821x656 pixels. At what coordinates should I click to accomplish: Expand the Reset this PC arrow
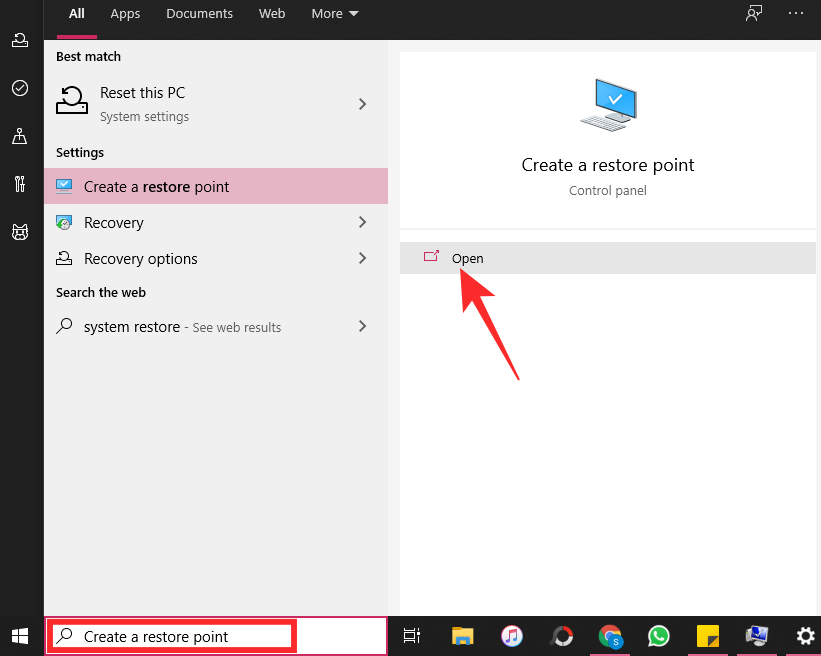coord(362,104)
